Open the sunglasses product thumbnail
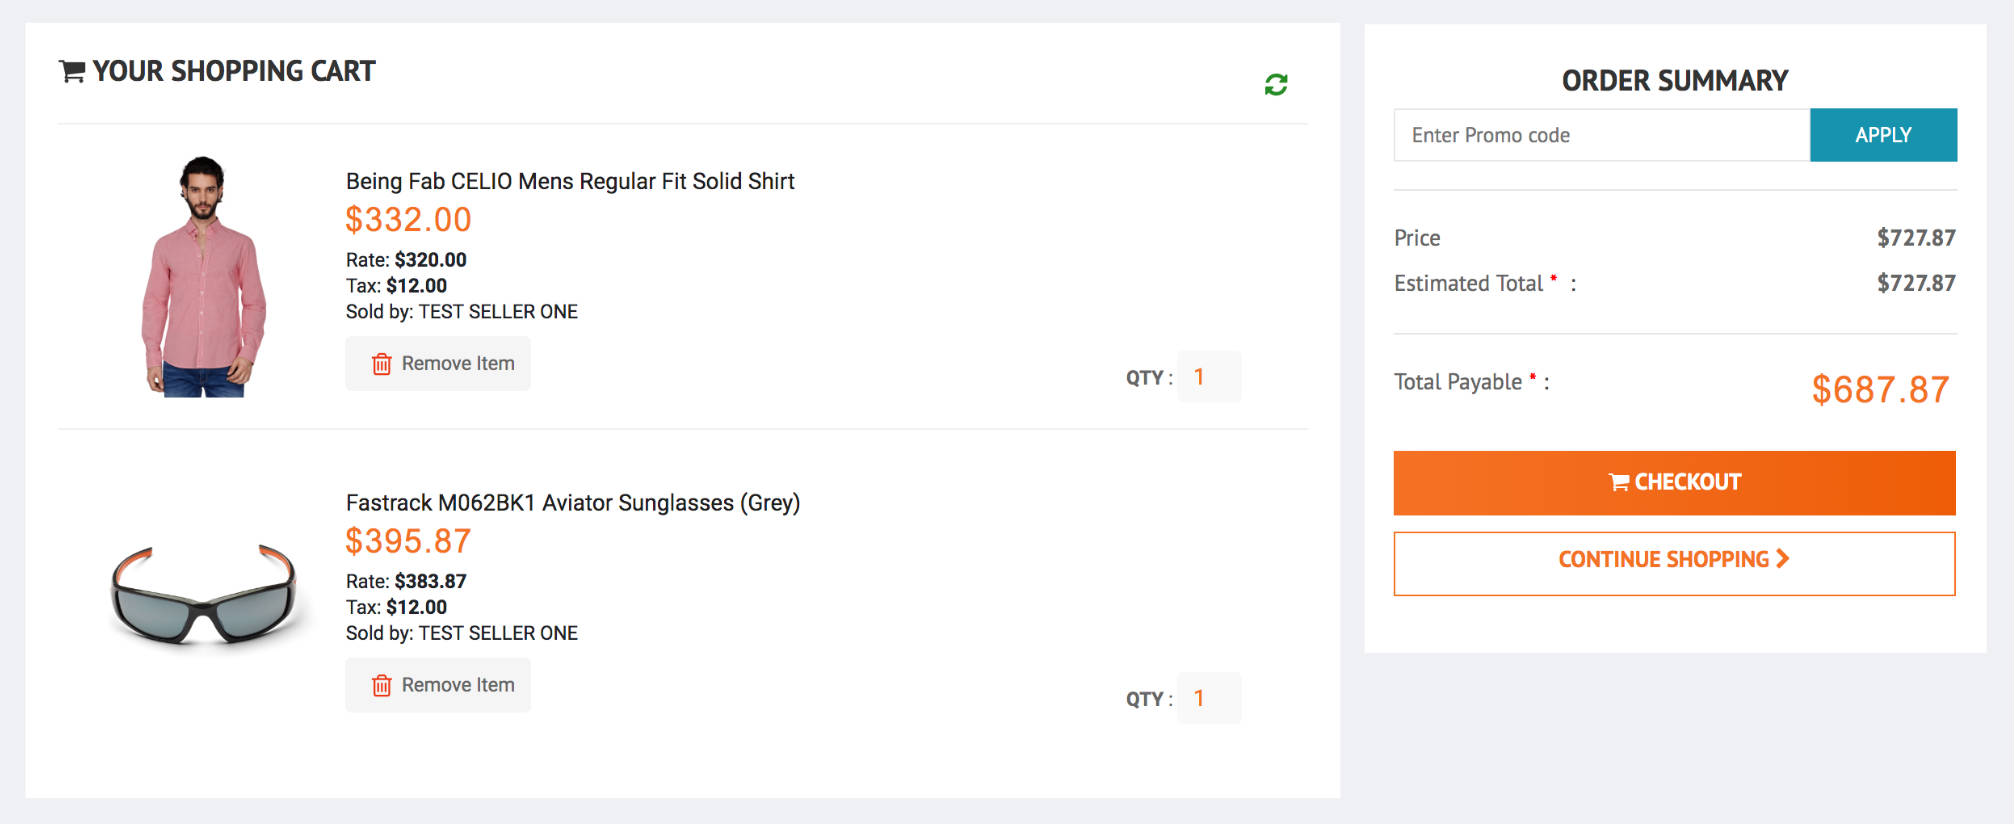Screen dimensions: 2014x824 coord(204,597)
